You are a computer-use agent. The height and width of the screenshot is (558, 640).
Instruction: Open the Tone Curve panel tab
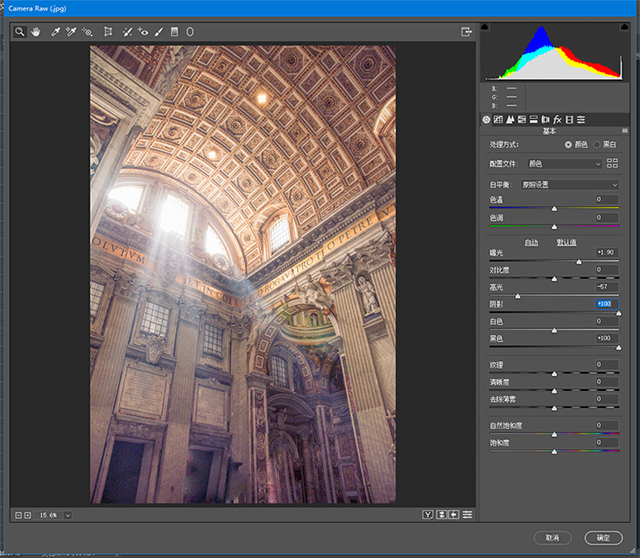coord(498,120)
